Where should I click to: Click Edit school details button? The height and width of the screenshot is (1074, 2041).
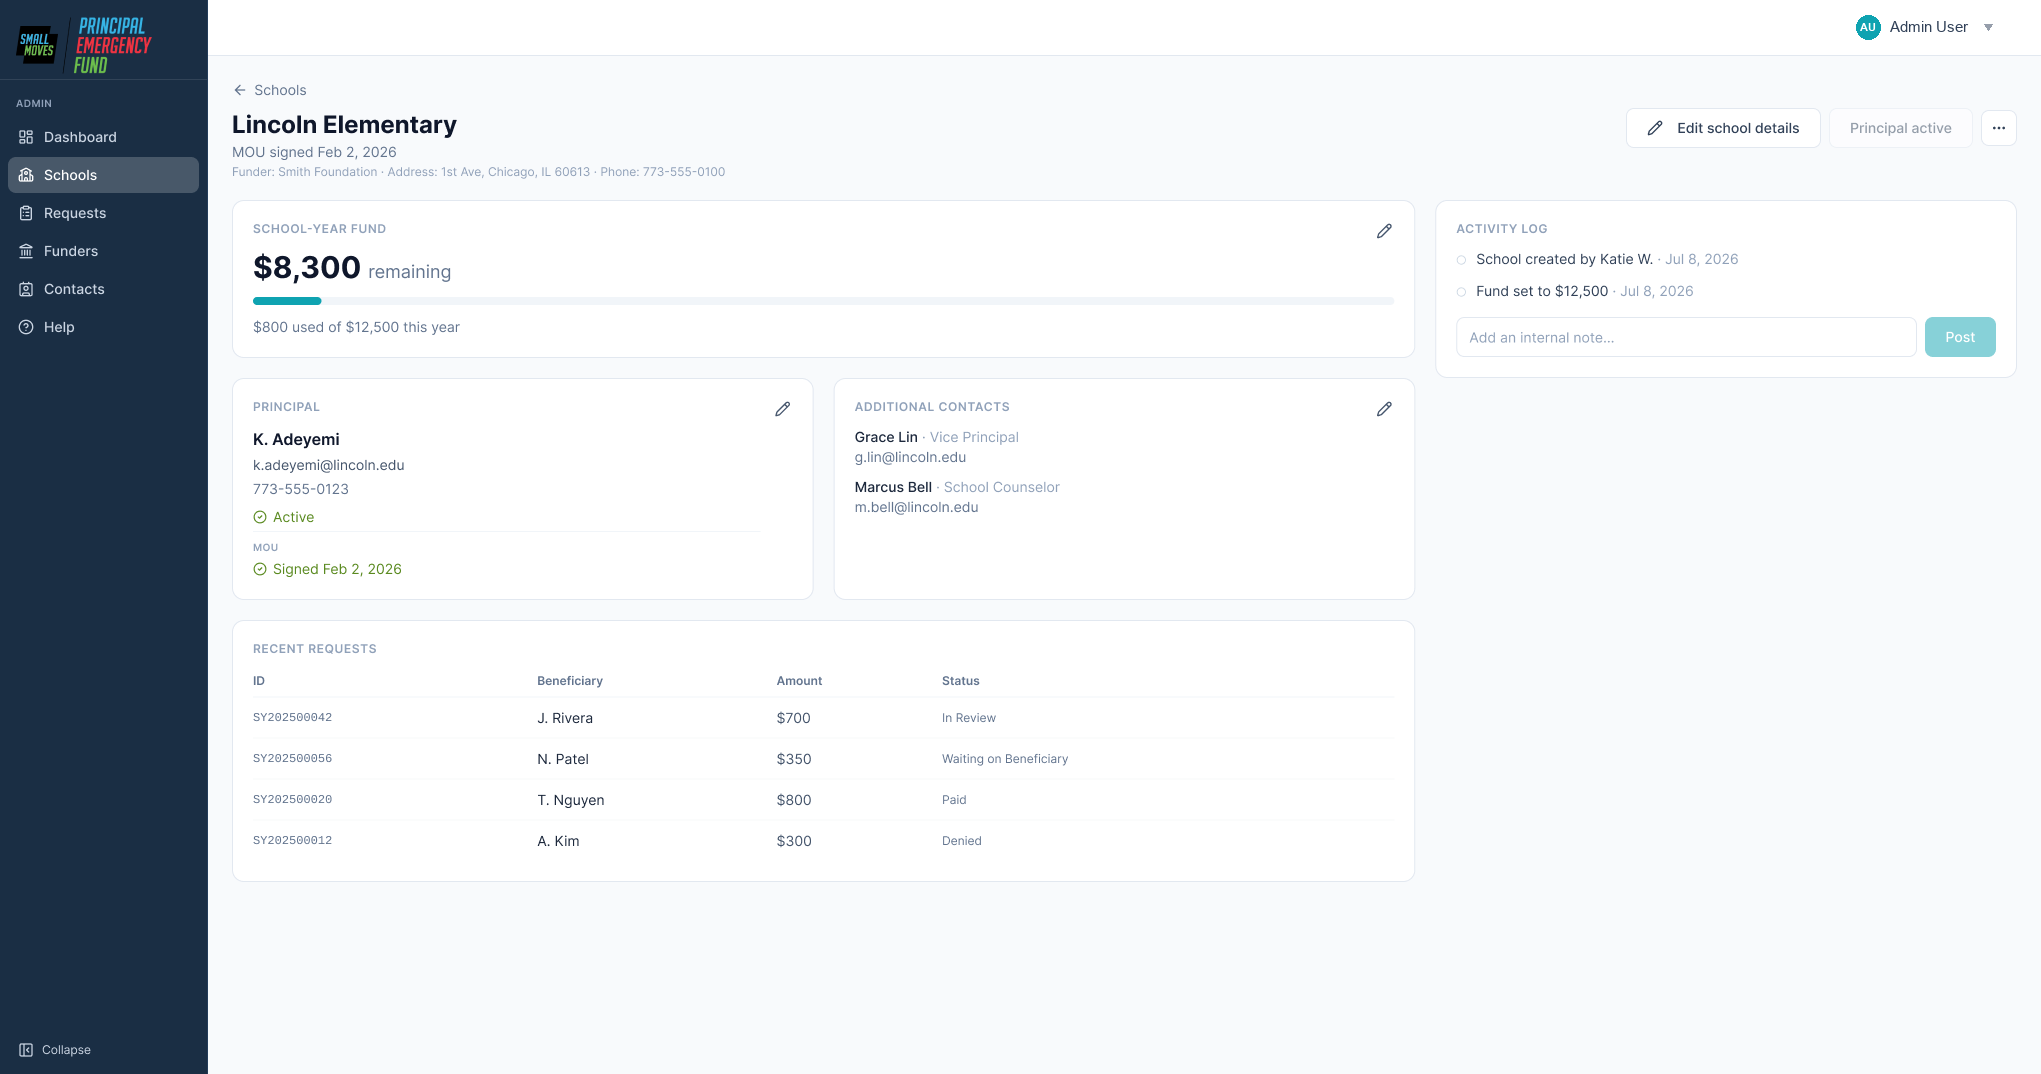(1723, 128)
